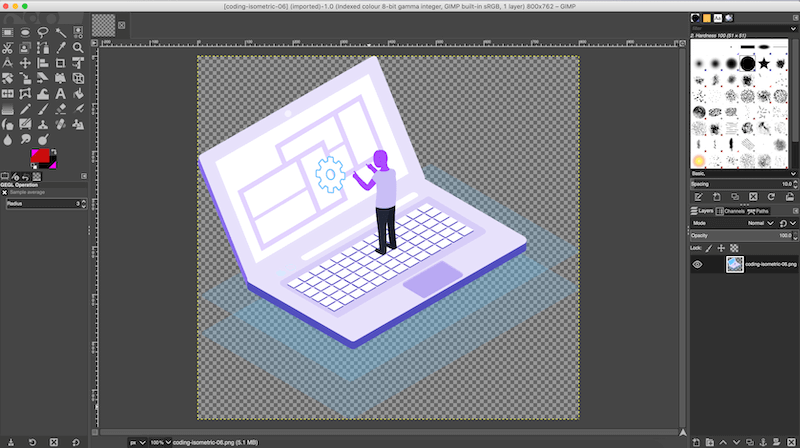Select the Ellipse Select tool
Screen dimensions: 800x448
pyautogui.click(x=25, y=32)
